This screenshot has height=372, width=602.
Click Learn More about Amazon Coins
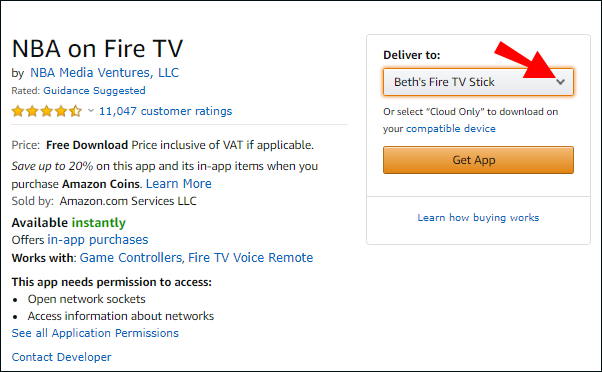(x=179, y=184)
